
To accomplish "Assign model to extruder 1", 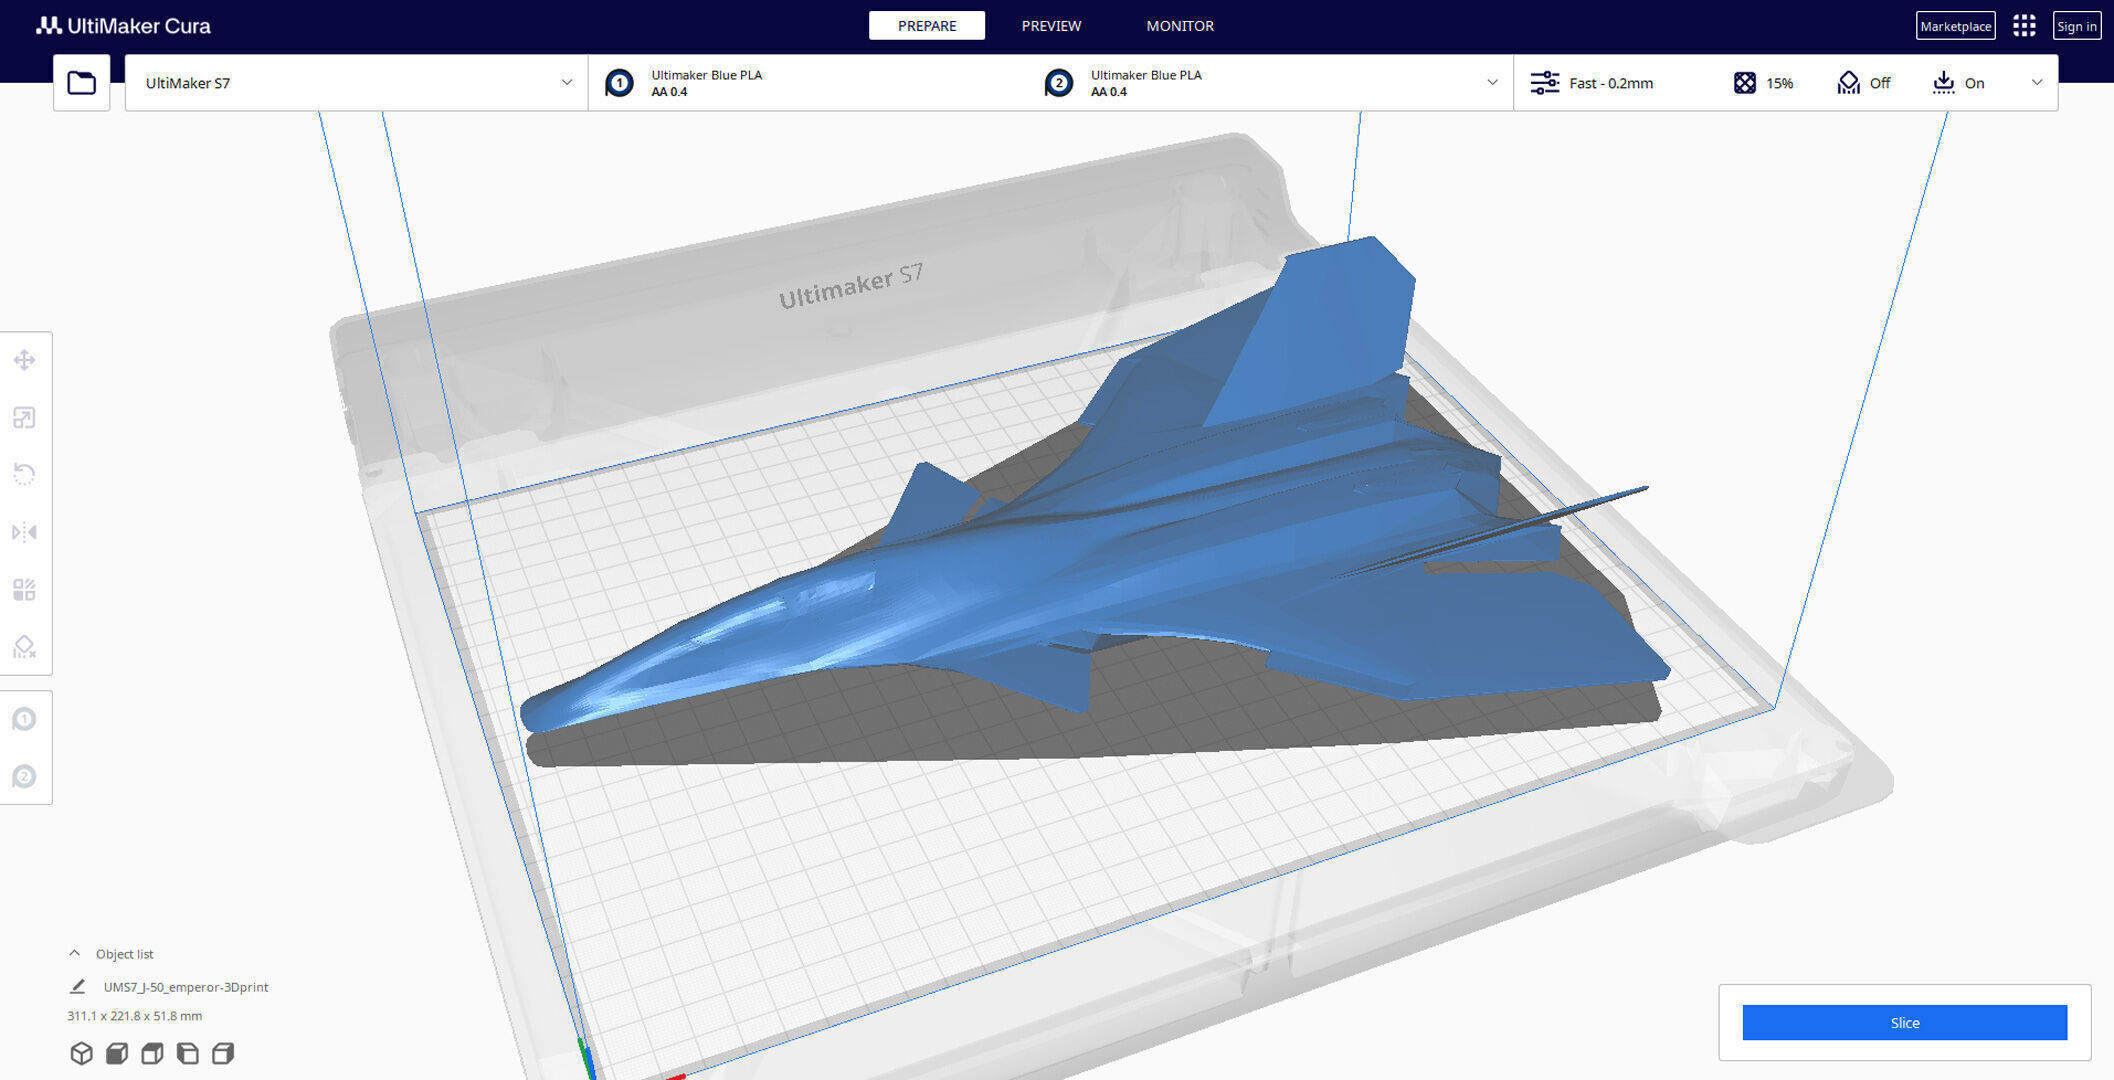I will pyautogui.click(x=25, y=719).
